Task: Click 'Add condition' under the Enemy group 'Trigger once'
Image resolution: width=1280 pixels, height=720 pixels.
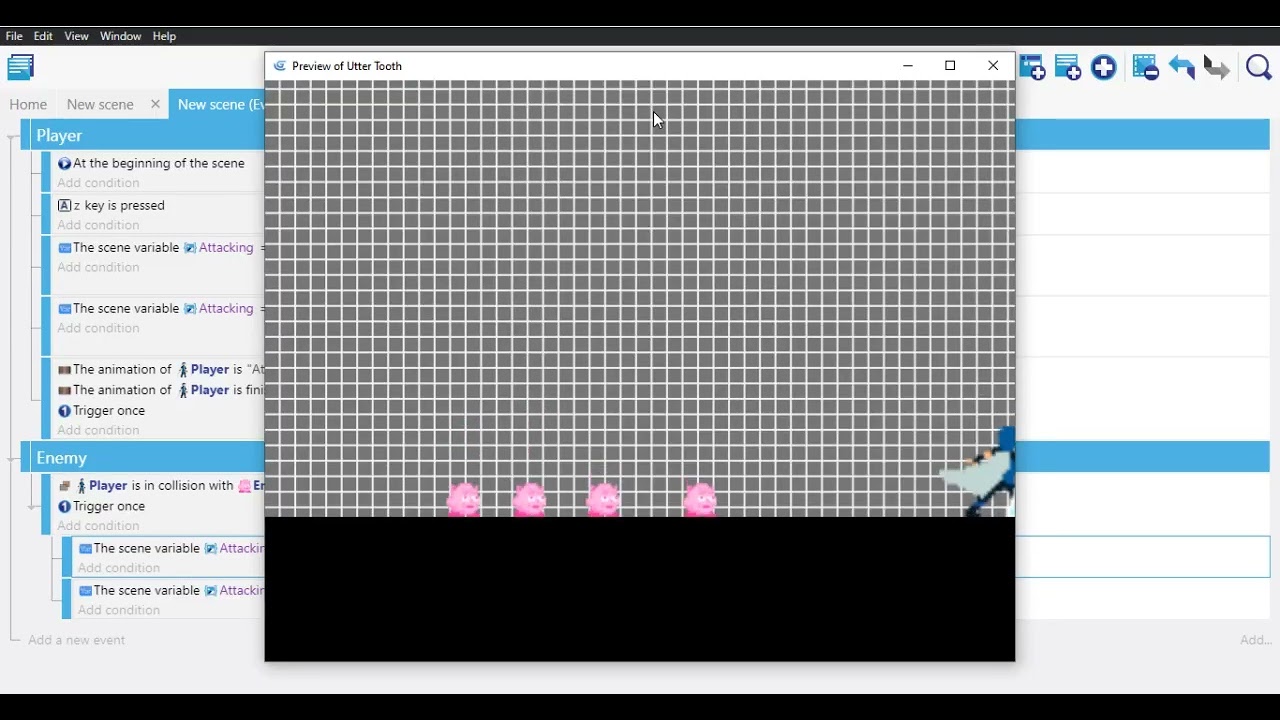Action: 98,526
